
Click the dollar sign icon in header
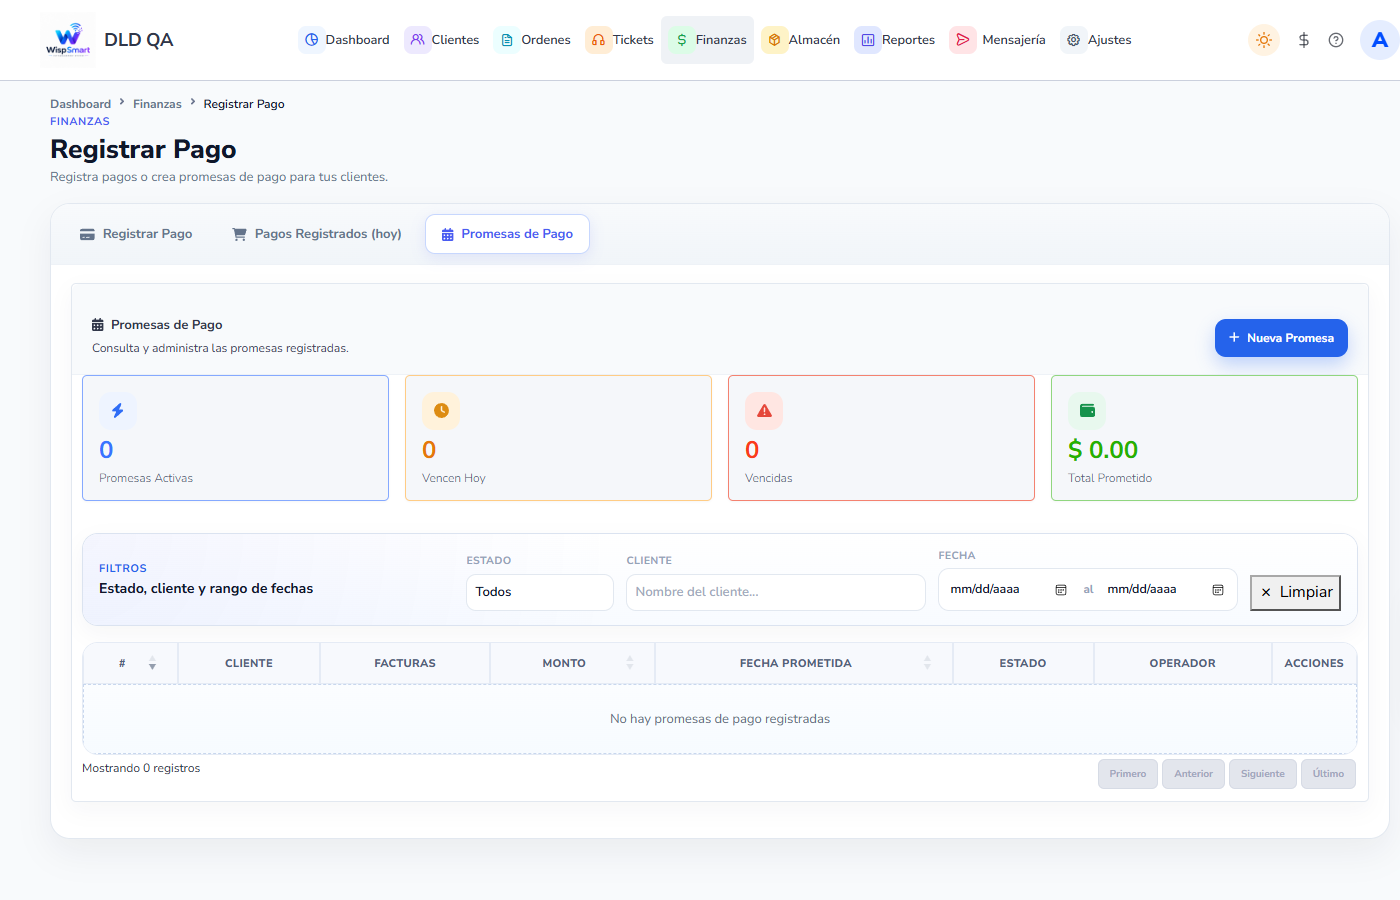[1303, 40]
